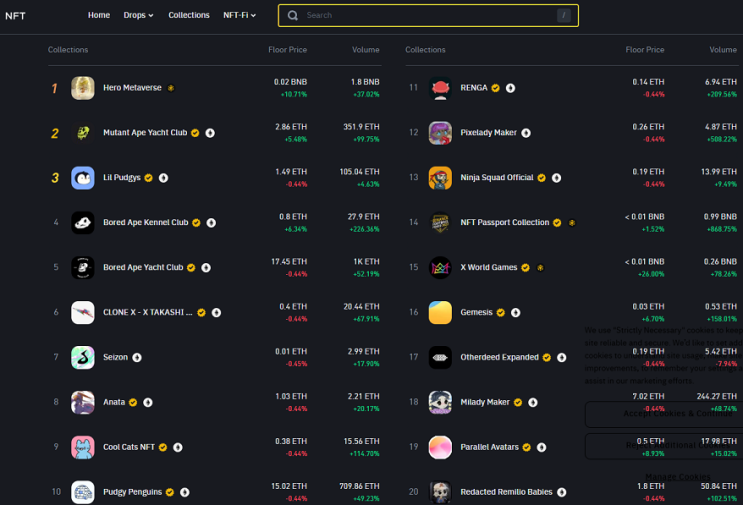Open Hero Metaverse collection thumbnail
The width and height of the screenshot is (743, 505).
point(82,88)
